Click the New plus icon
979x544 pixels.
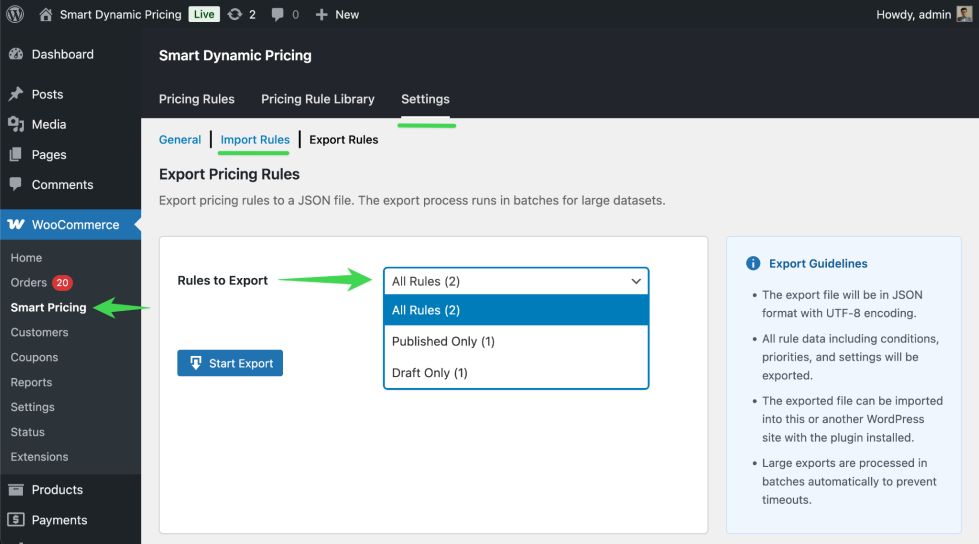[x=321, y=14]
